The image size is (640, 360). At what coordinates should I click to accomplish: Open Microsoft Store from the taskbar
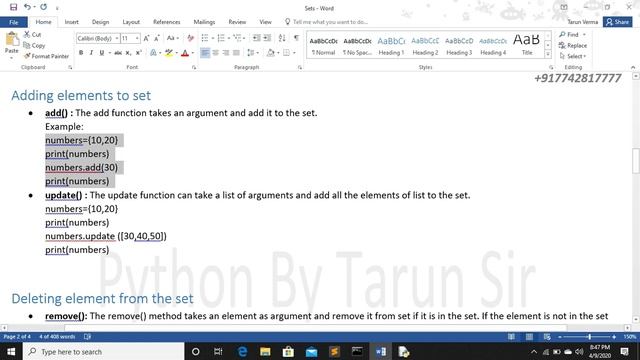288,351
